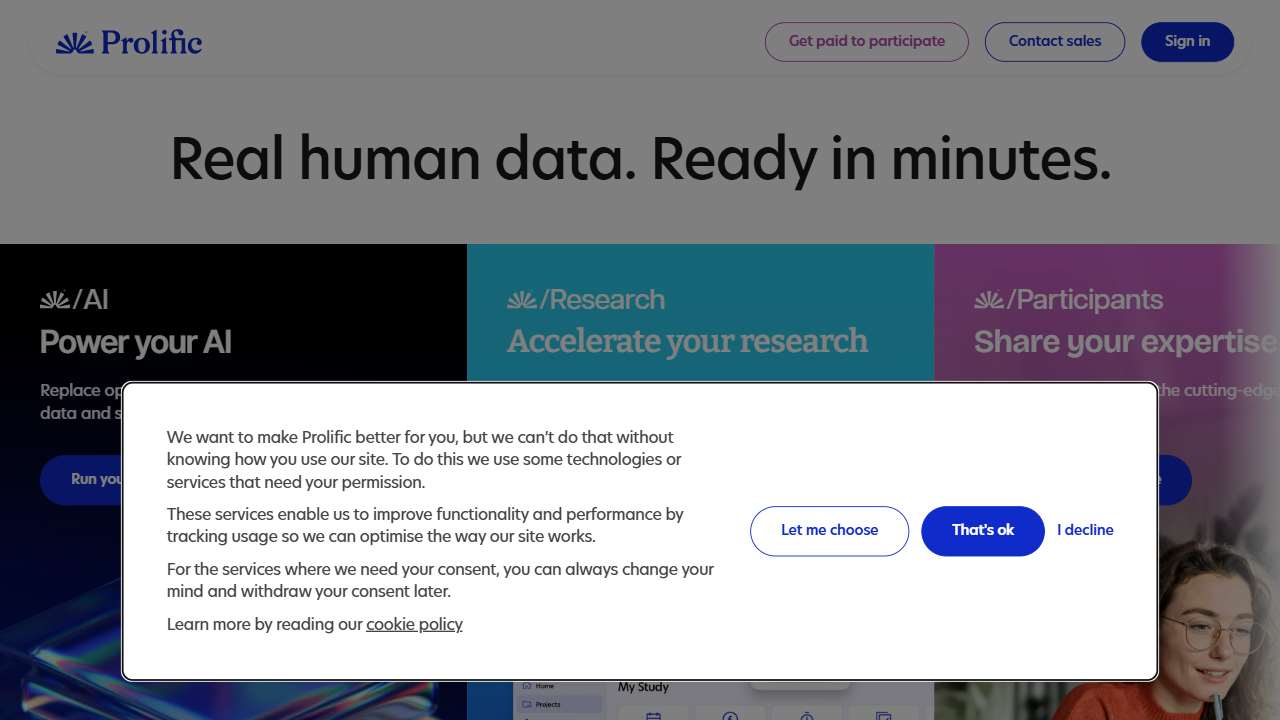1280x720 pixels.
Task: Select the 'Accelerate your research' heading
Action: (687, 341)
